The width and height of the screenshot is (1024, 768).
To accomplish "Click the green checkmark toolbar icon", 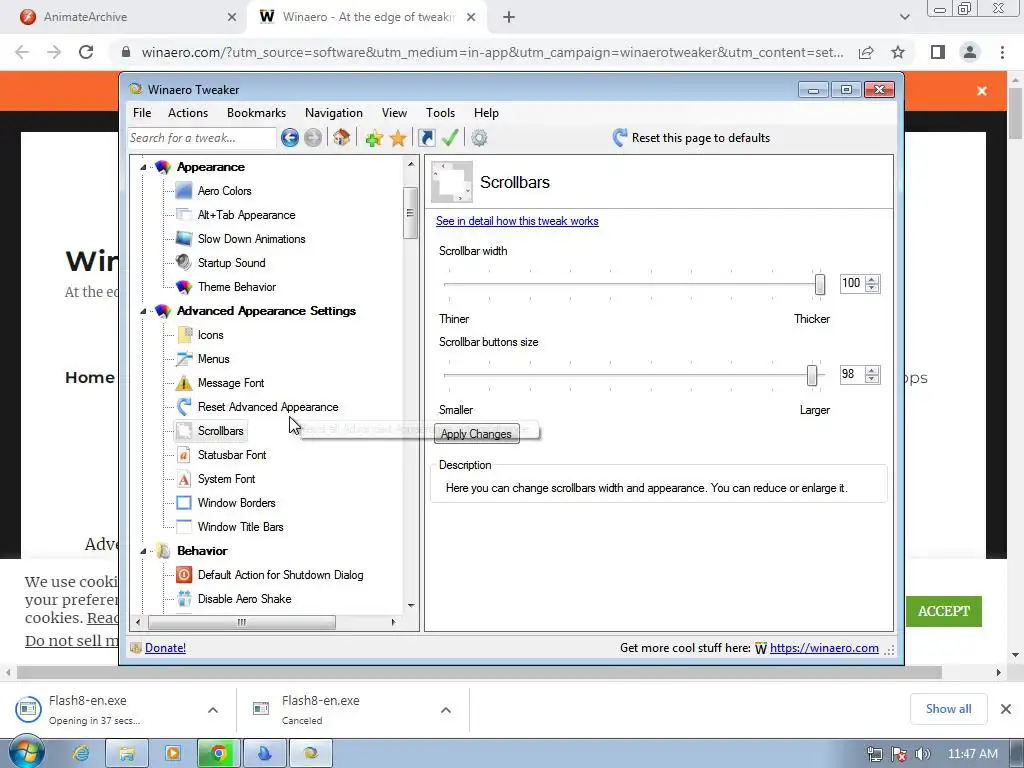I will (x=450, y=138).
